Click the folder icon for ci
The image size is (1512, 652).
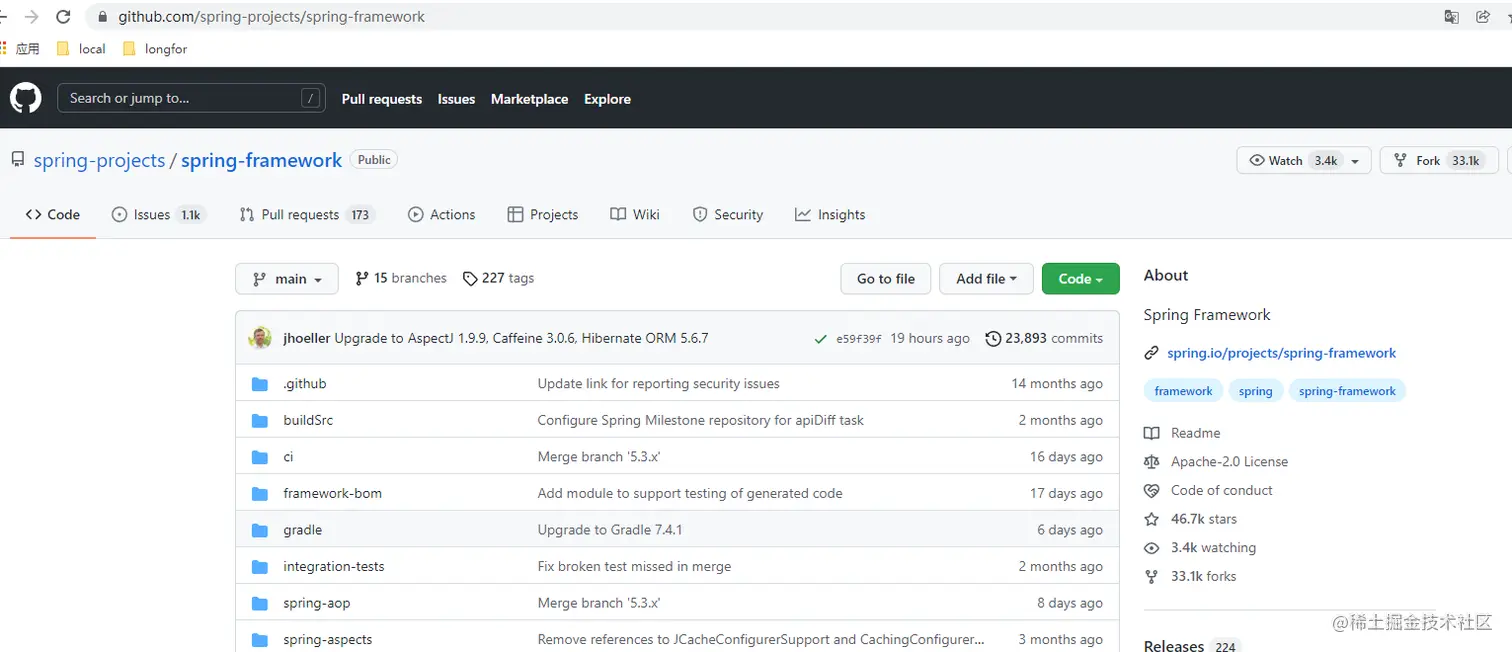pos(260,457)
